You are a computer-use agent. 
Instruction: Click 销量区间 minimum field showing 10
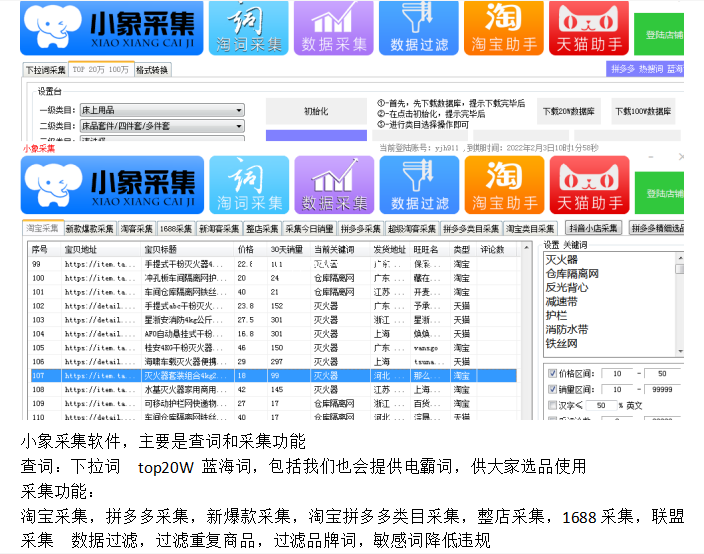618,390
